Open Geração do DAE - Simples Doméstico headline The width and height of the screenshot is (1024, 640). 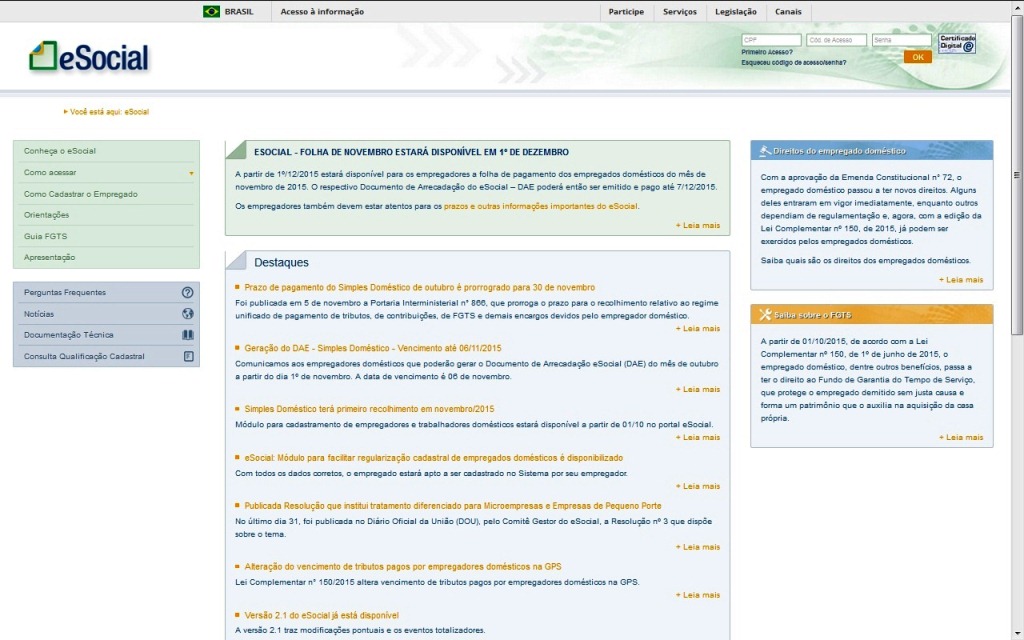[373, 348]
